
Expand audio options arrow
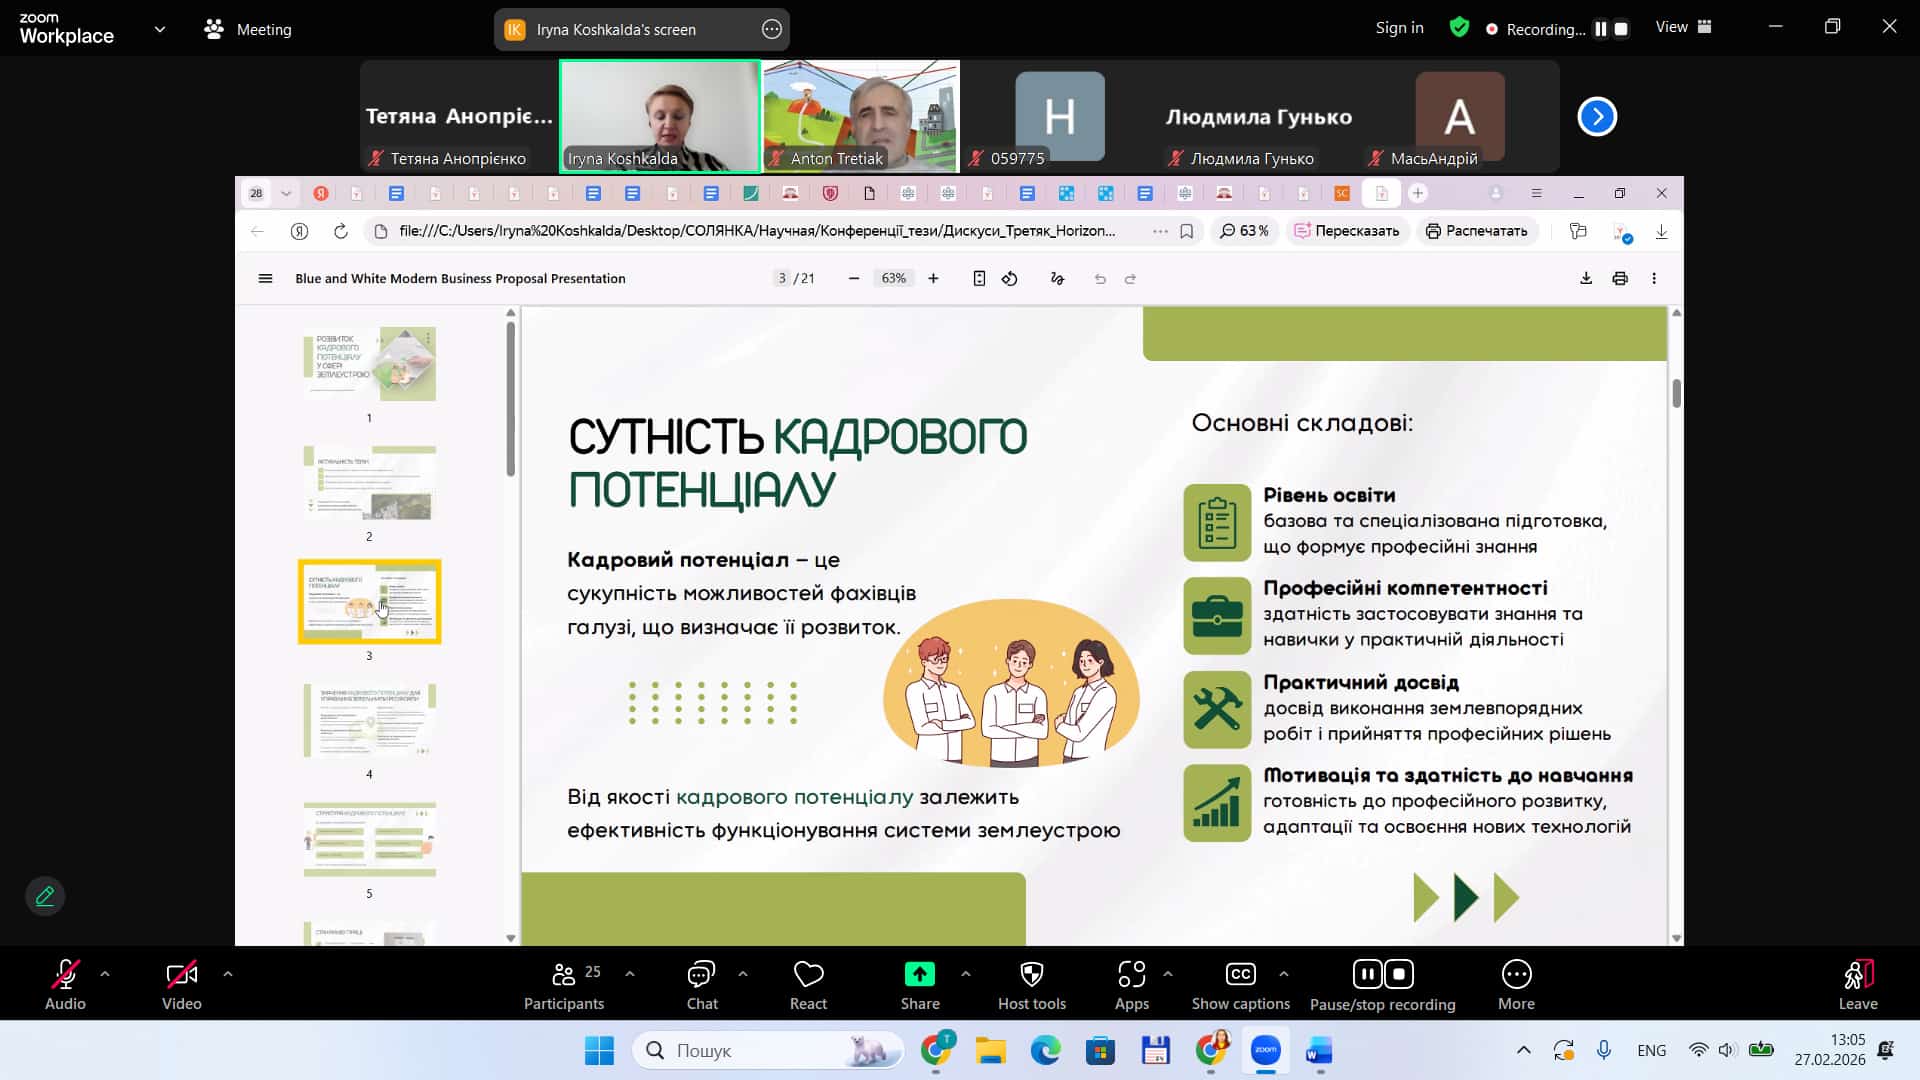tap(105, 973)
